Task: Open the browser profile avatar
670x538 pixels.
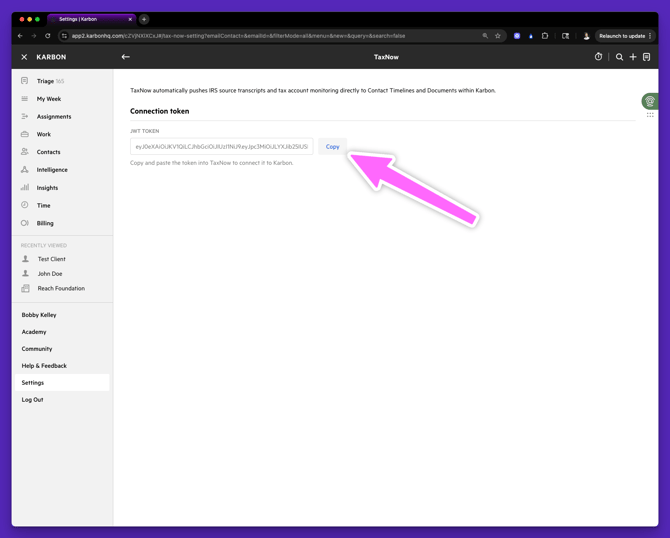Action: point(586,36)
